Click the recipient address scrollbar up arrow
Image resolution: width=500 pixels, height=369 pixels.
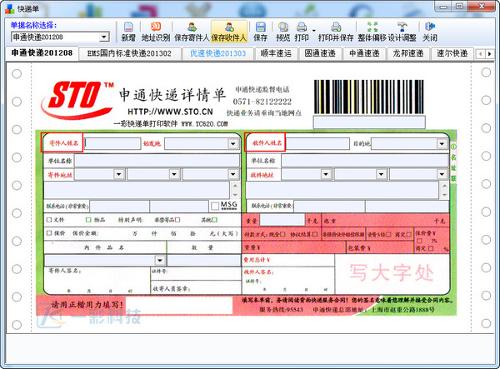pos(444,186)
